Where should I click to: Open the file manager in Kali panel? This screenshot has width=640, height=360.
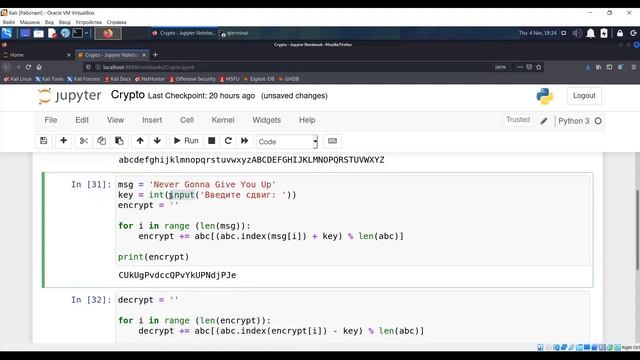point(38,33)
